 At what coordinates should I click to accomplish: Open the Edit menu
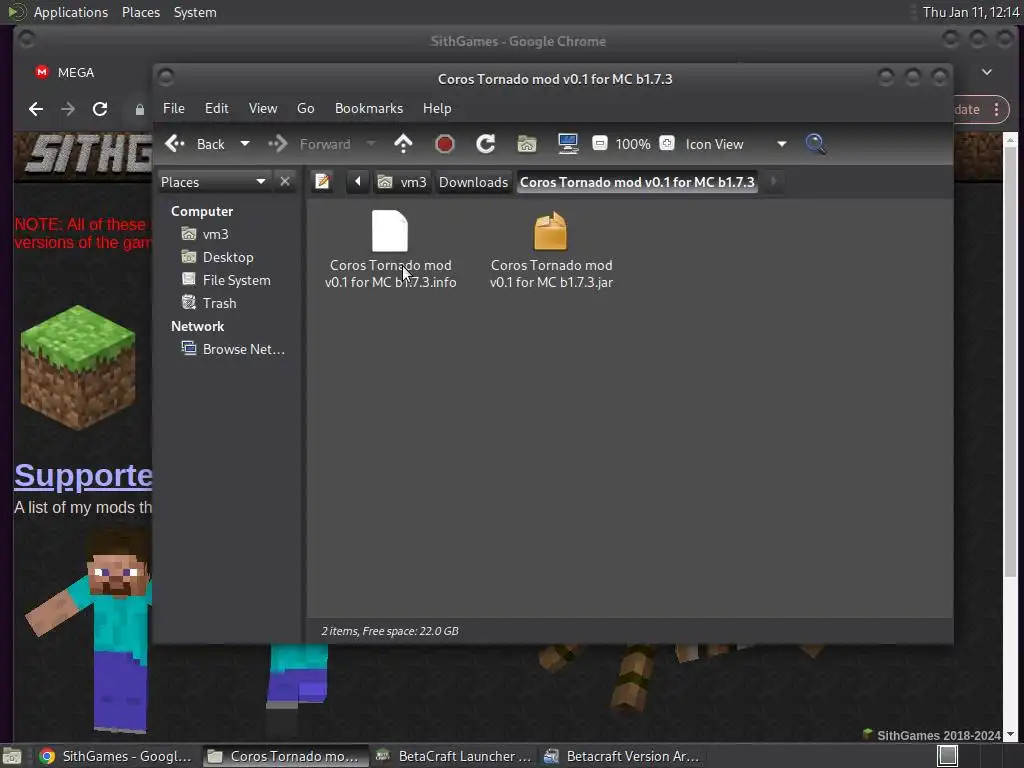pos(216,108)
